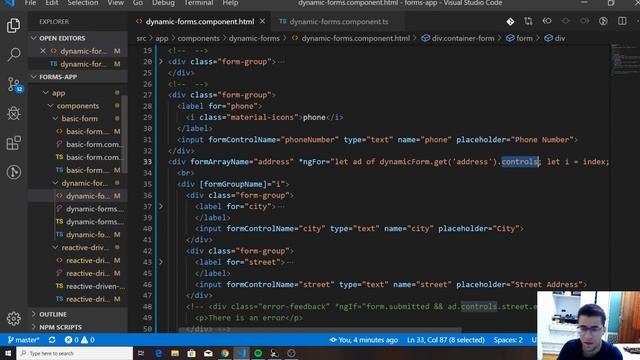Click the minimap code overview
The width and height of the screenshot is (640, 360).
tap(625, 60)
